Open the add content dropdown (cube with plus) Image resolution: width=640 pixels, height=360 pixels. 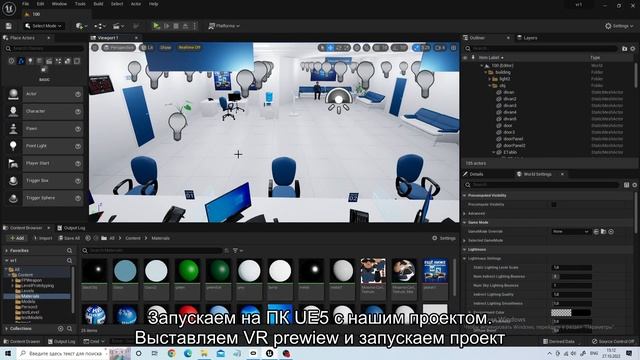click(x=80, y=26)
